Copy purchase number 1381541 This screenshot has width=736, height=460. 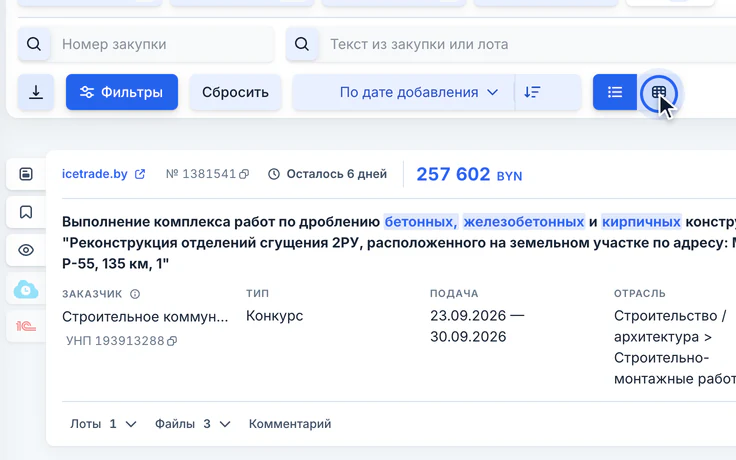pos(244,175)
